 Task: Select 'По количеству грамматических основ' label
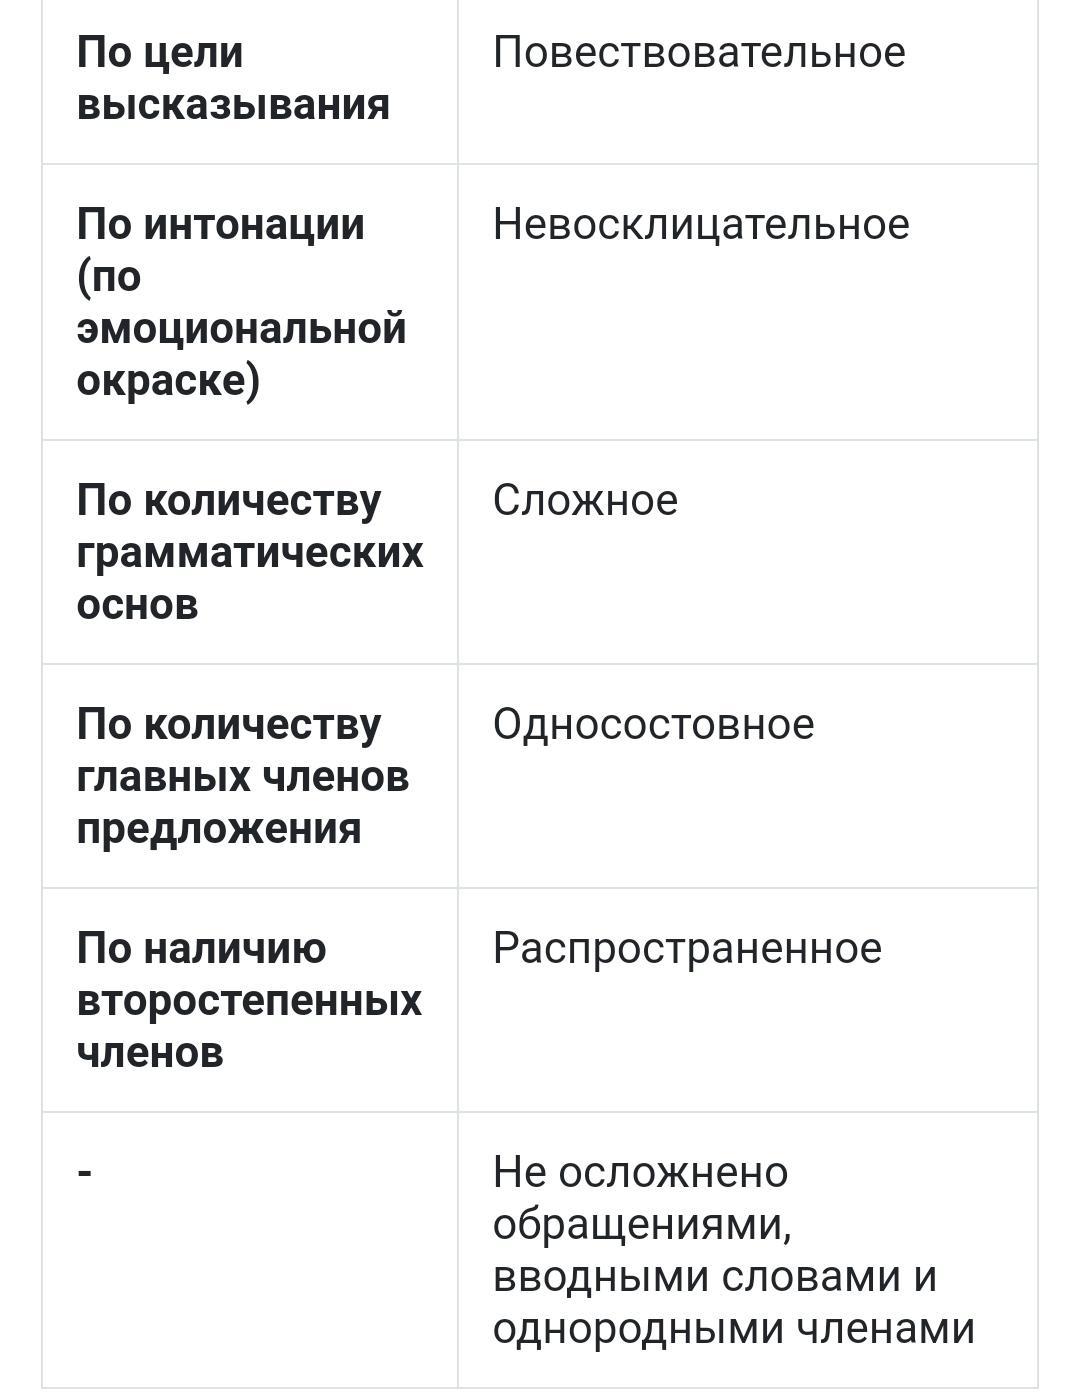coord(250,552)
